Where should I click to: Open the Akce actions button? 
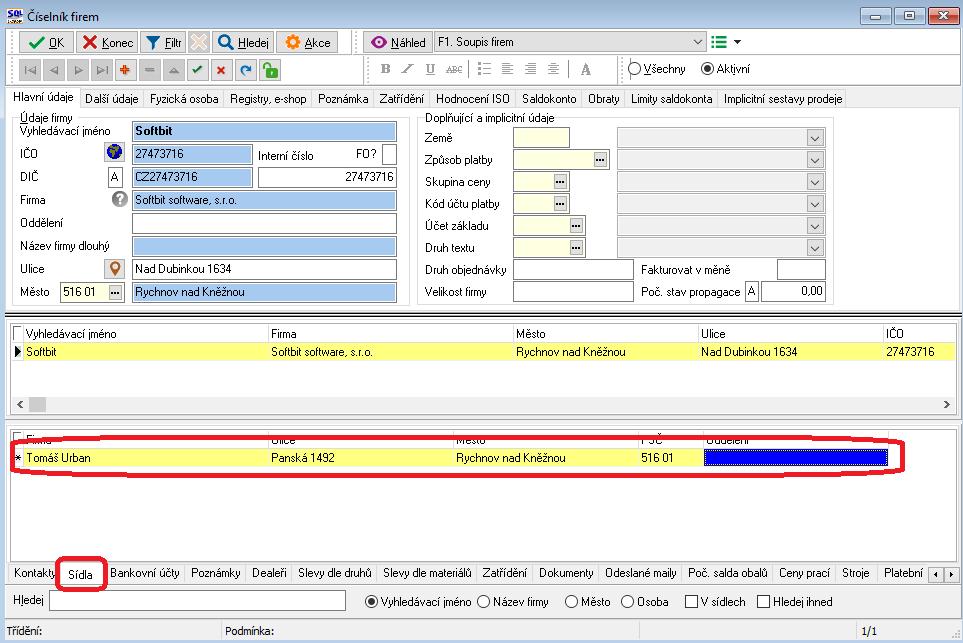tap(308, 42)
